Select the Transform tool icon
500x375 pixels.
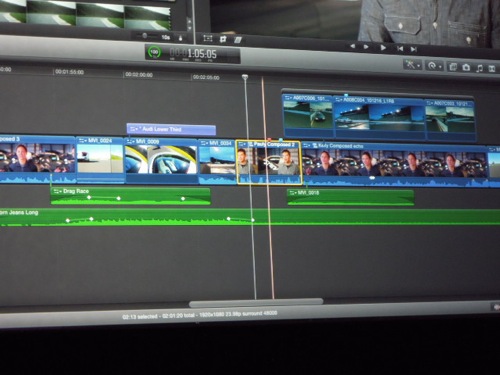coord(208,39)
